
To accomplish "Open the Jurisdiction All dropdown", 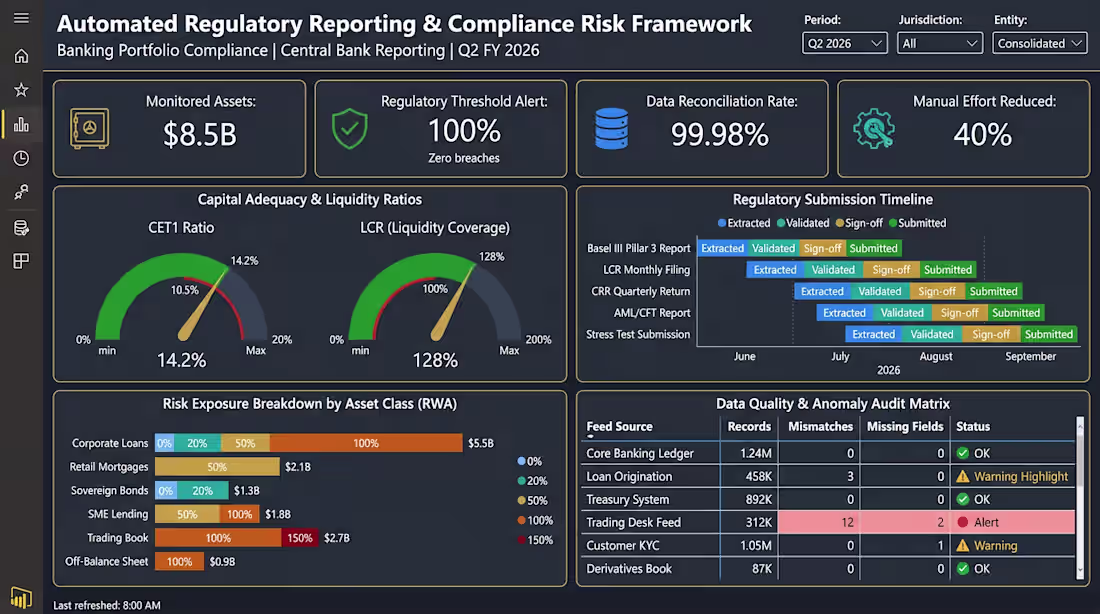I will pyautogui.click(x=939, y=44).
